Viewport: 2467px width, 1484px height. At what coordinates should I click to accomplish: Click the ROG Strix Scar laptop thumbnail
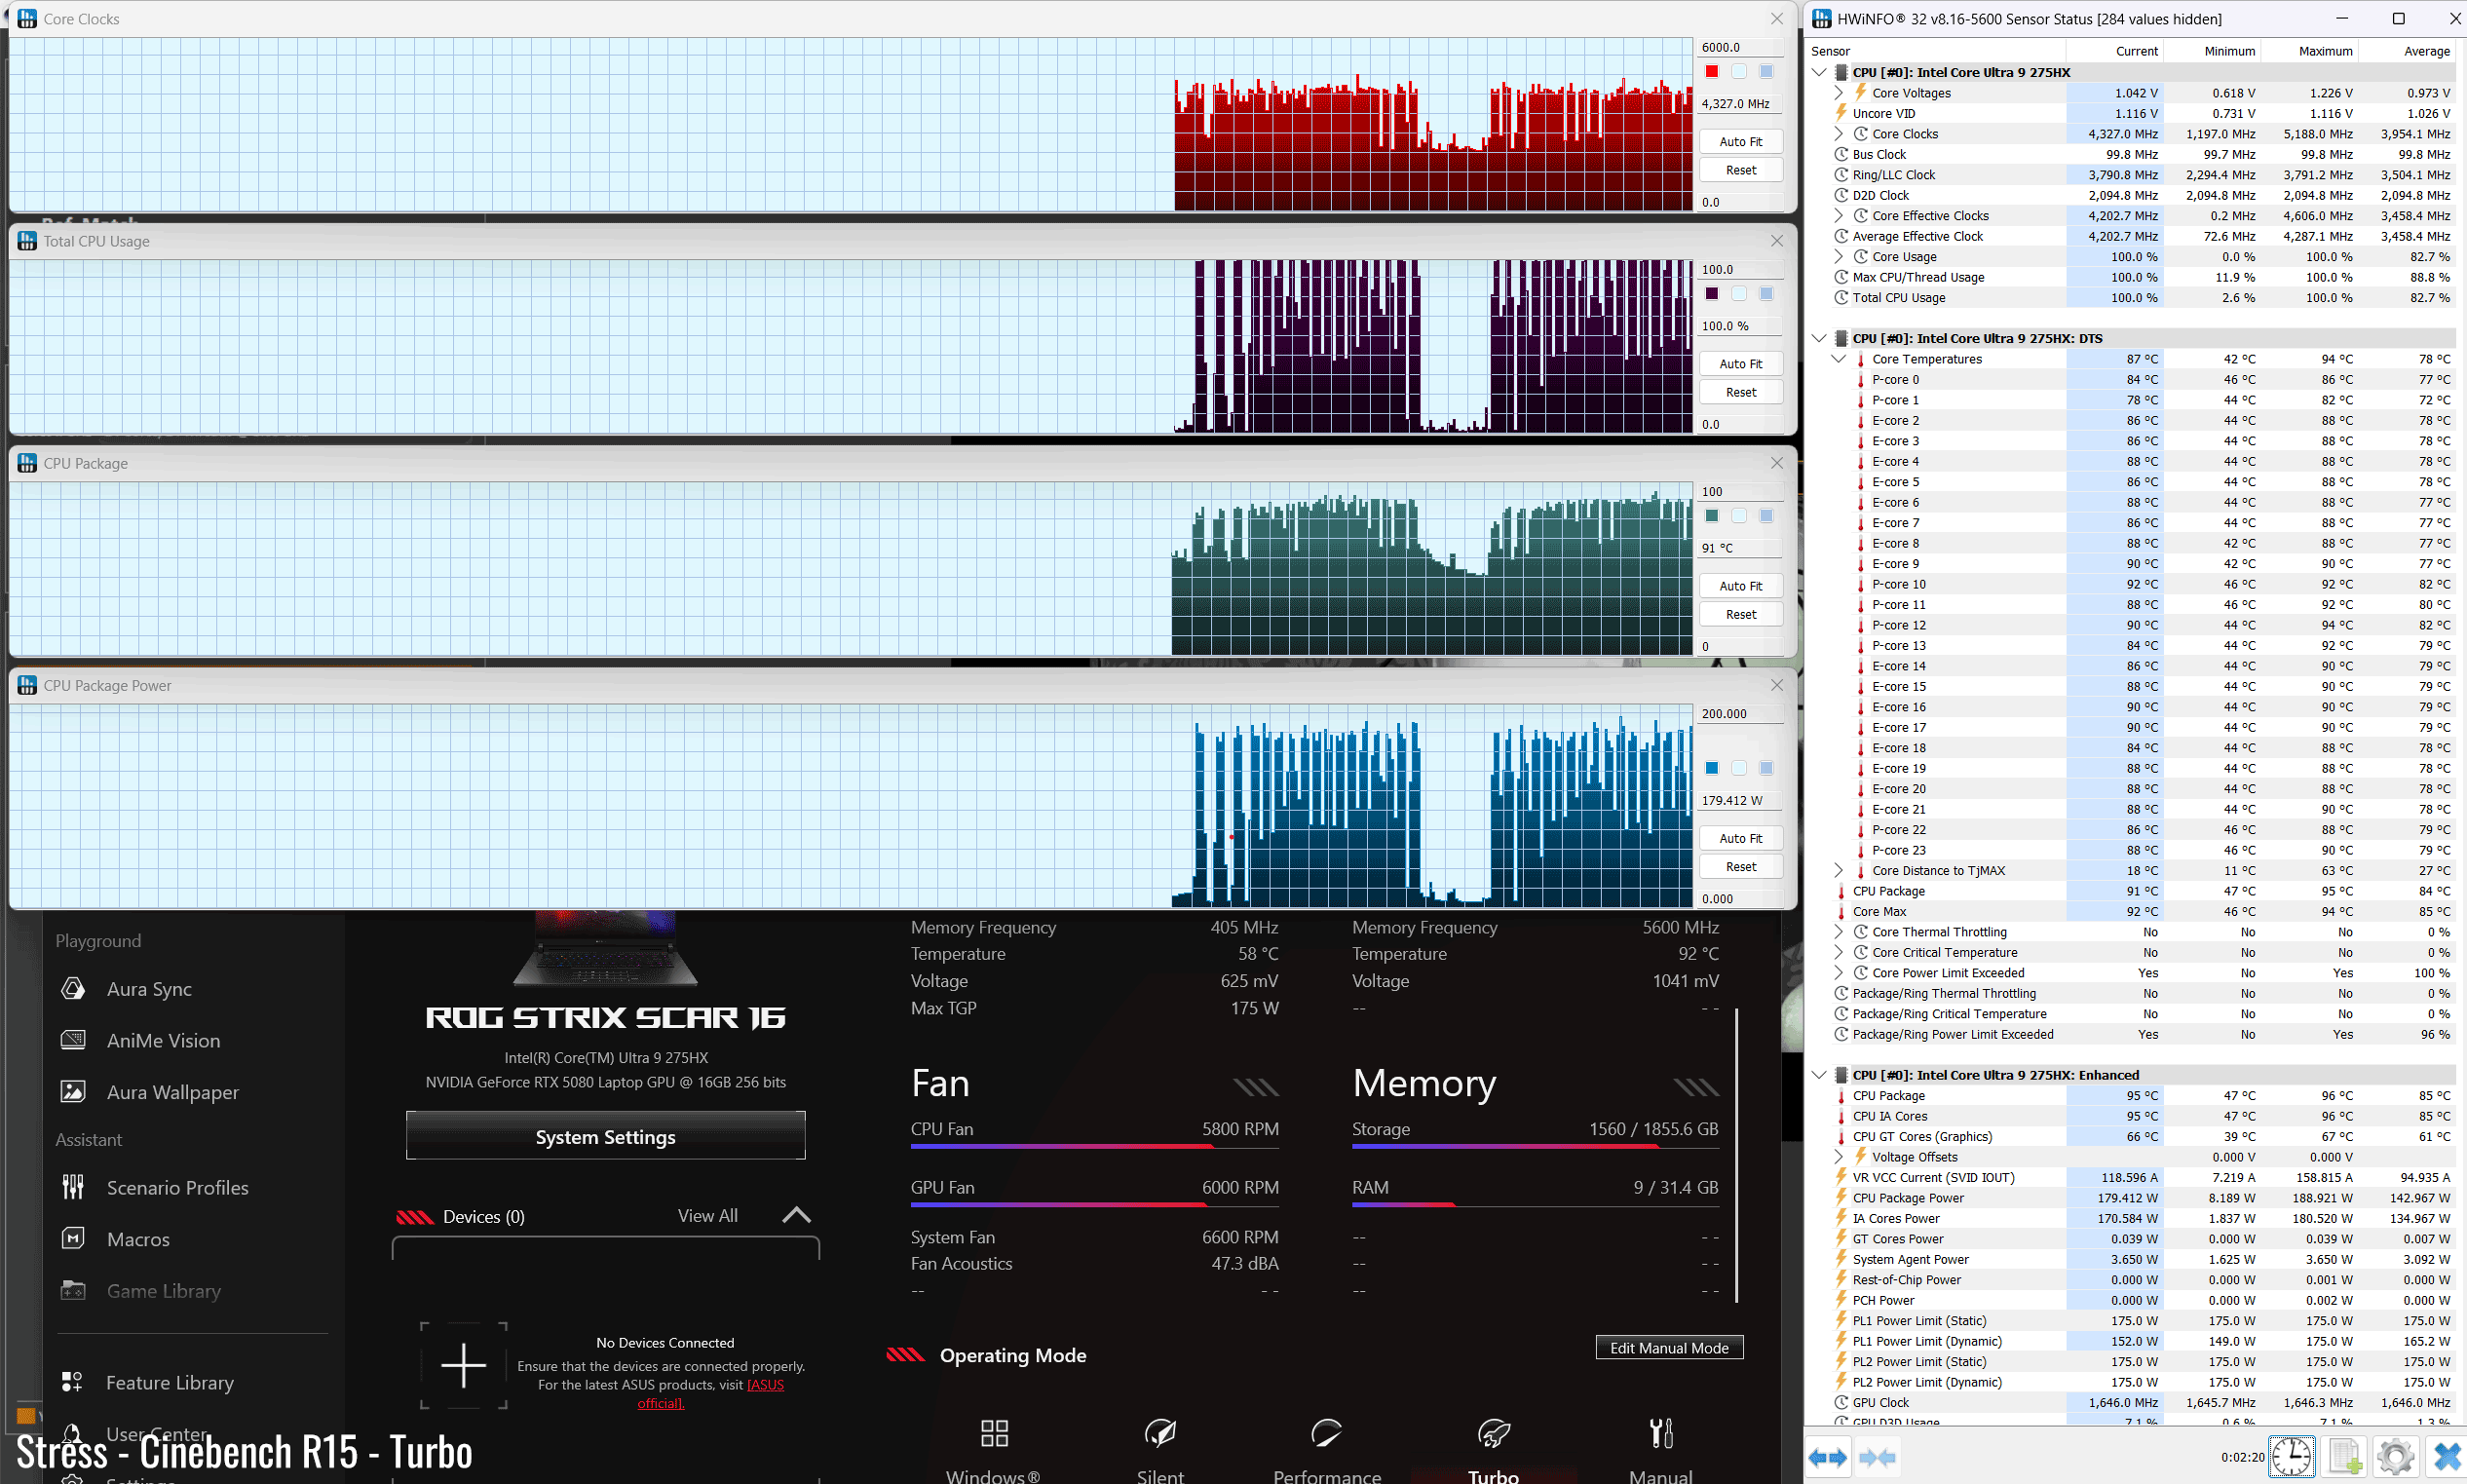click(x=605, y=948)
